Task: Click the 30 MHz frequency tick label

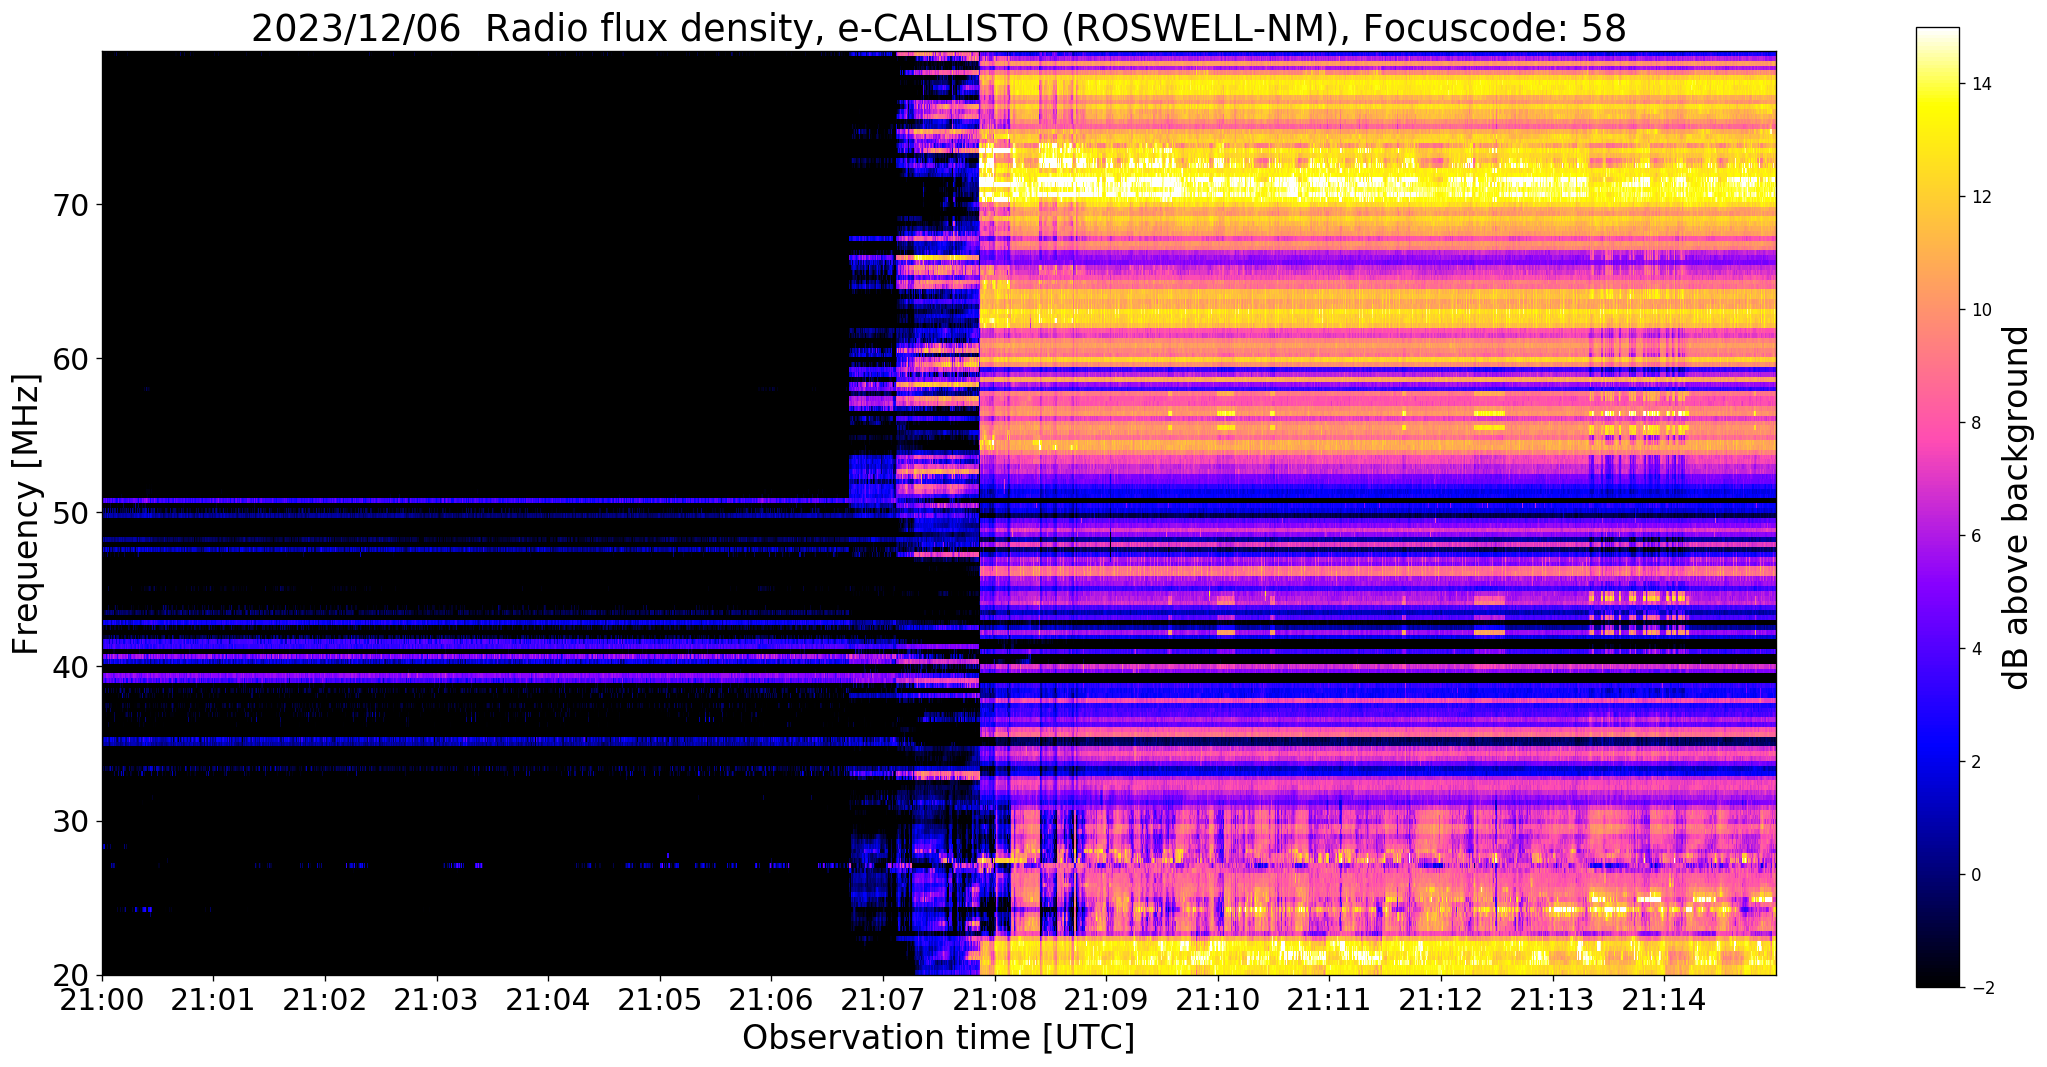Action: [x=71, y=821]
